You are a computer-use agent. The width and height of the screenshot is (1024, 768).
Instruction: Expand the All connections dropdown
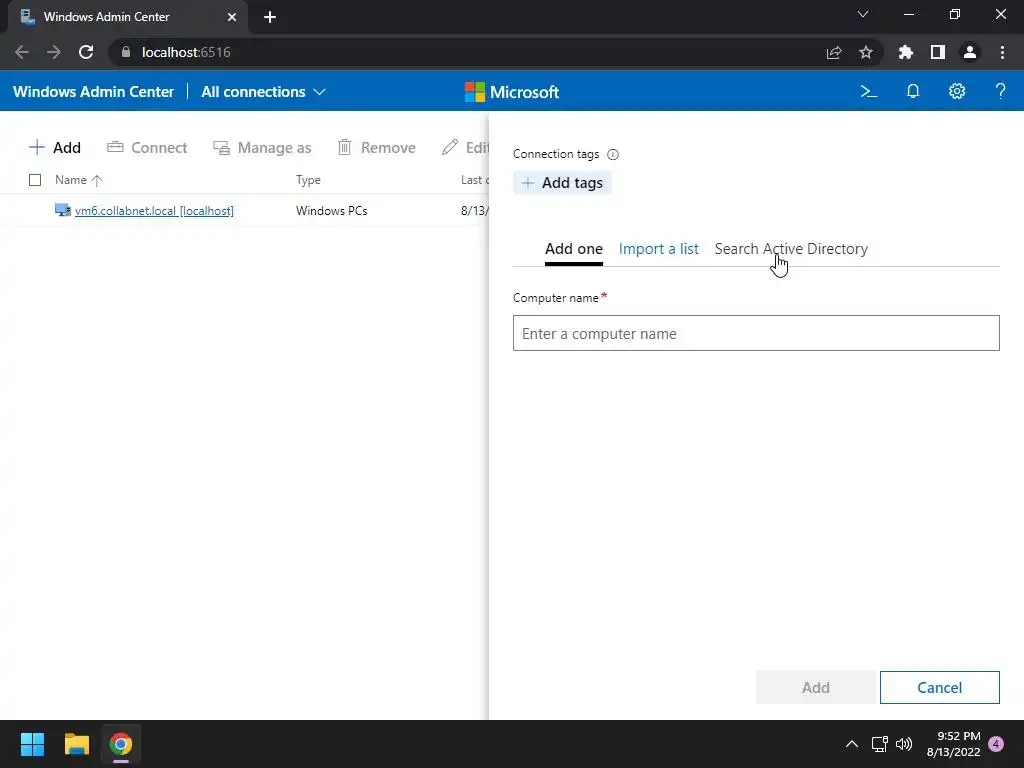pyautogui.click(x=263, y=92)
